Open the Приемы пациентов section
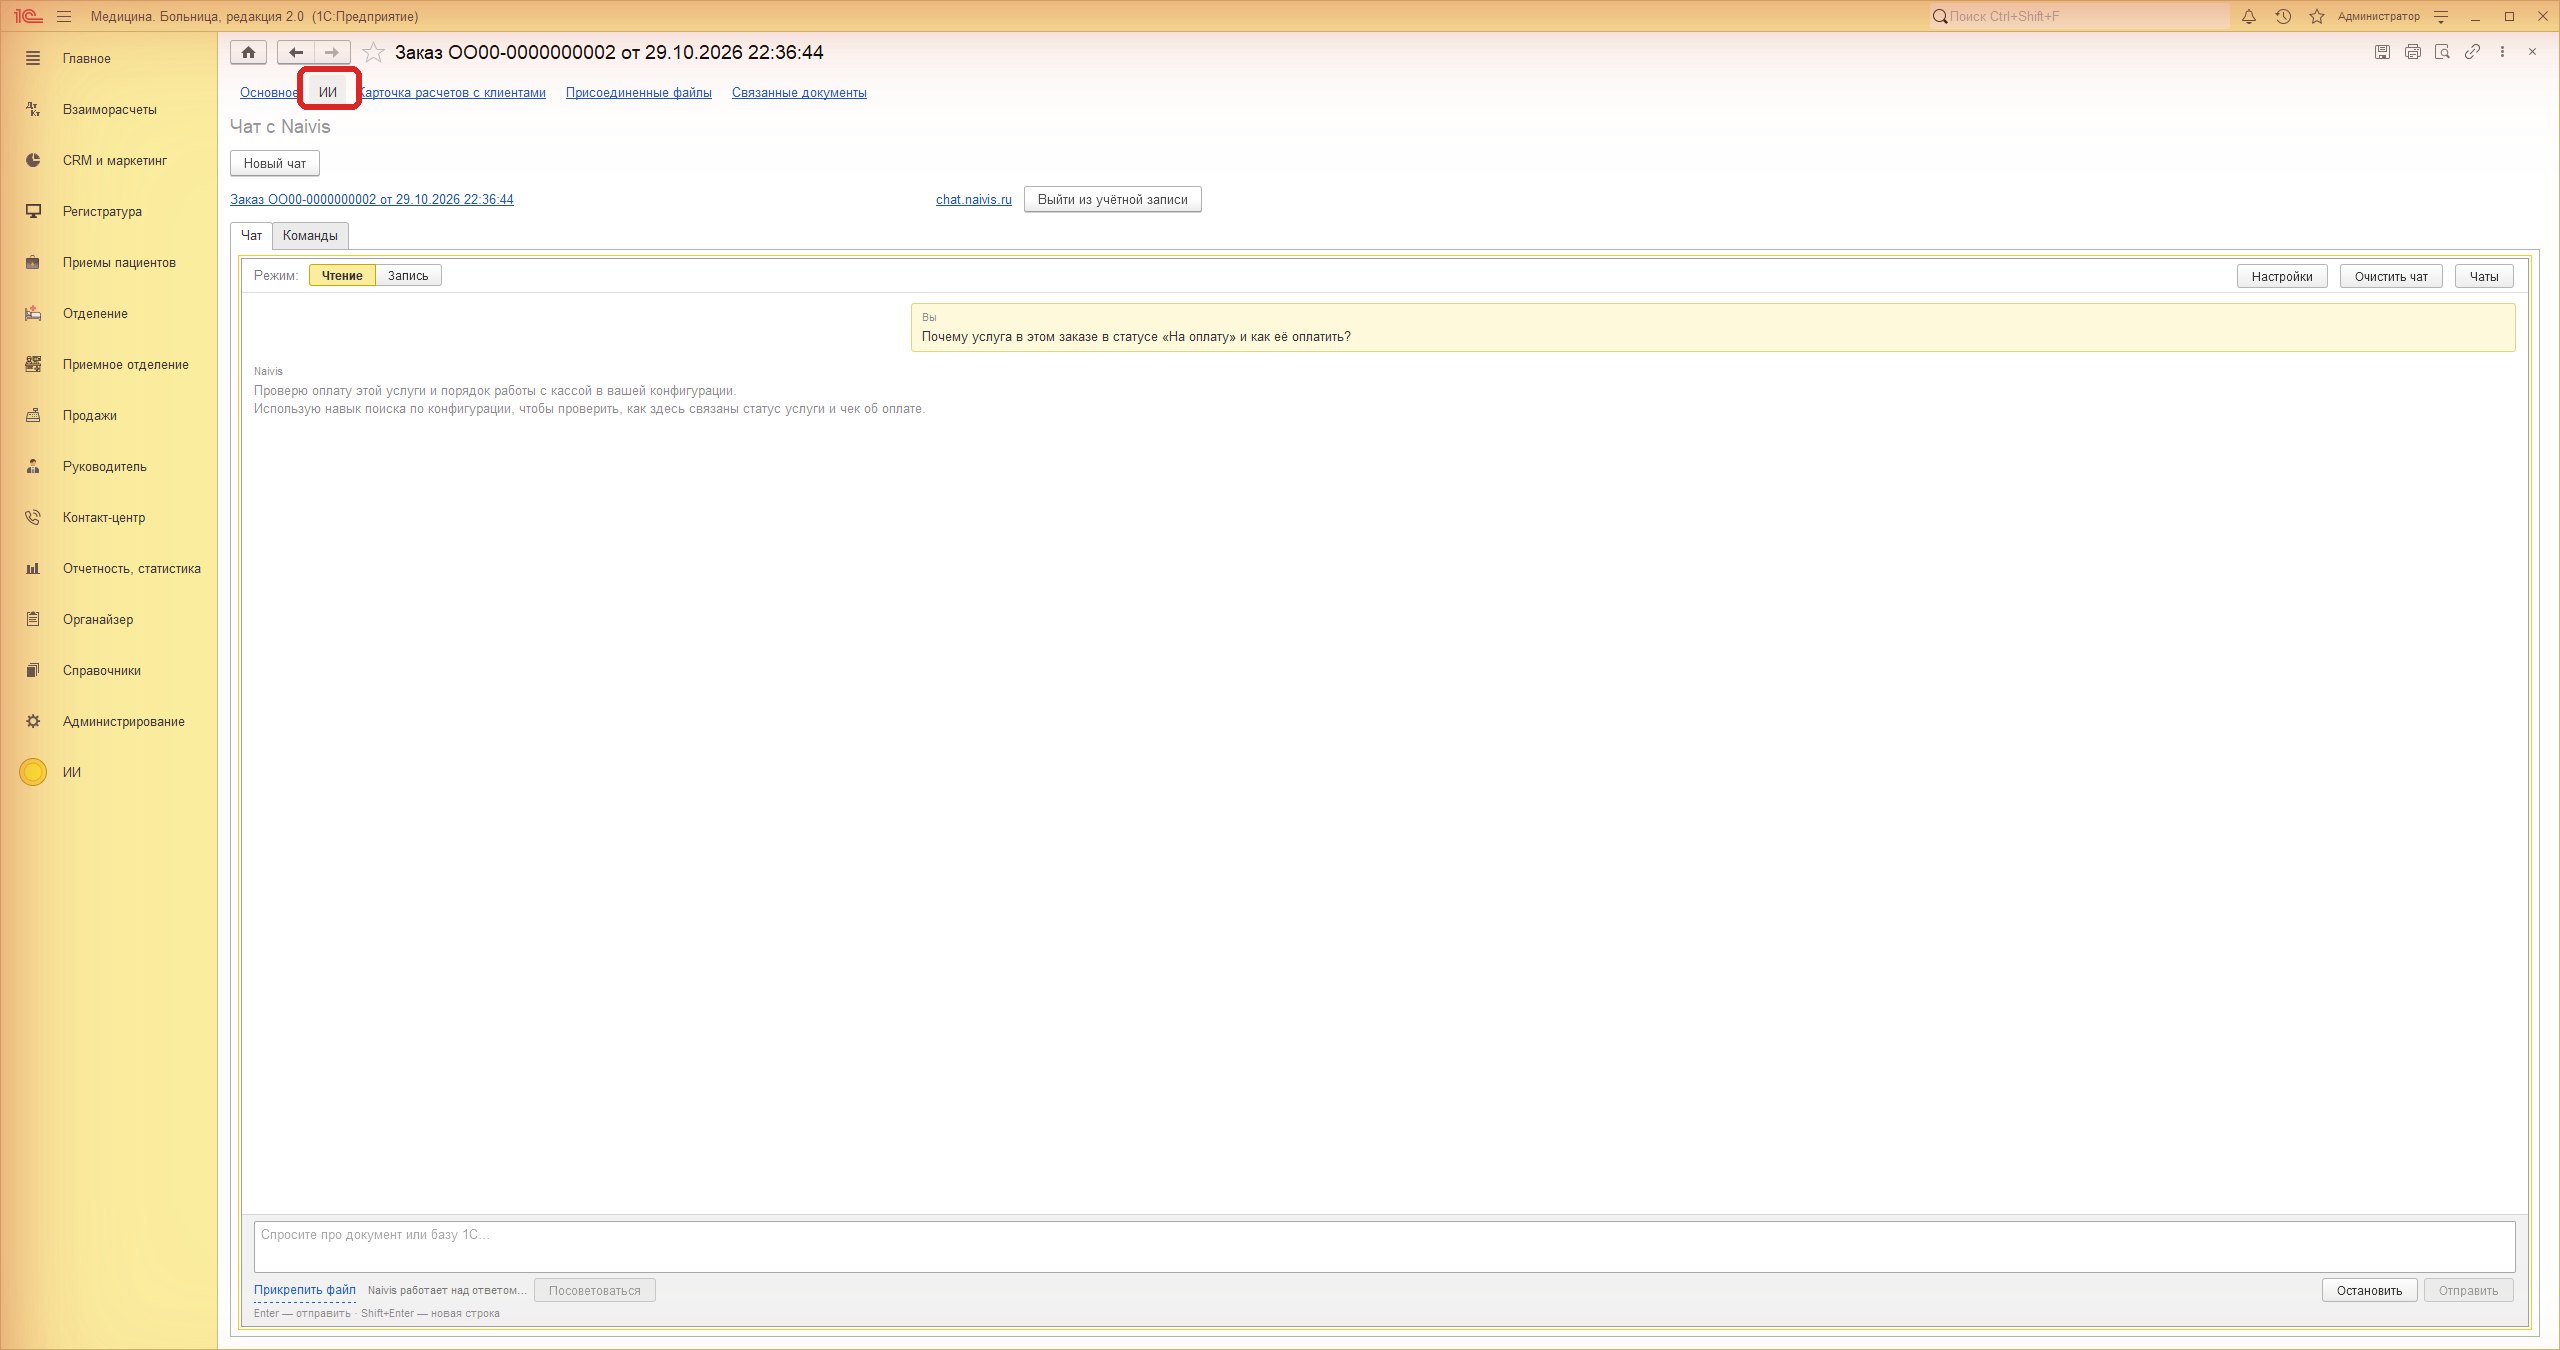 click(109, 262)
